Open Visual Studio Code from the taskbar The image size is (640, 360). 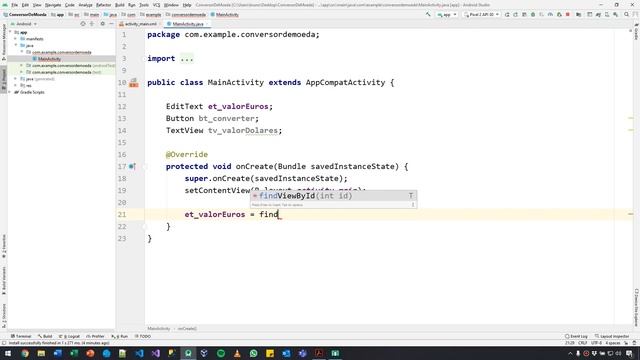[x=139, y=353]
